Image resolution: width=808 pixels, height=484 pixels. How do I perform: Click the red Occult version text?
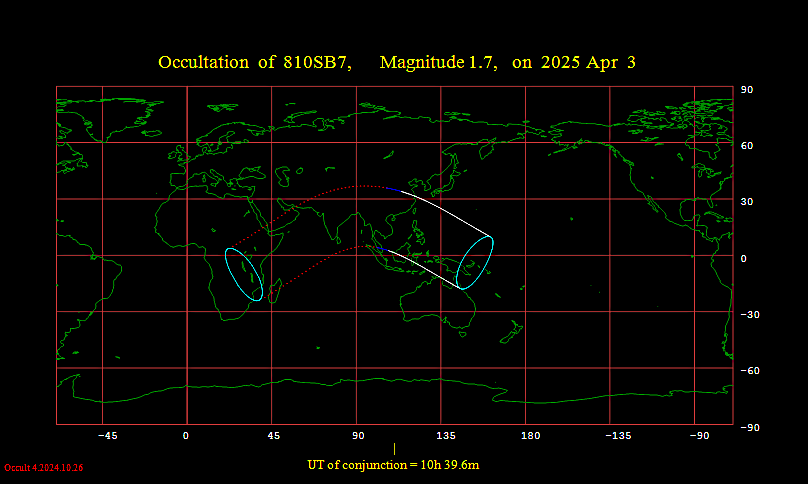[44, 468]
